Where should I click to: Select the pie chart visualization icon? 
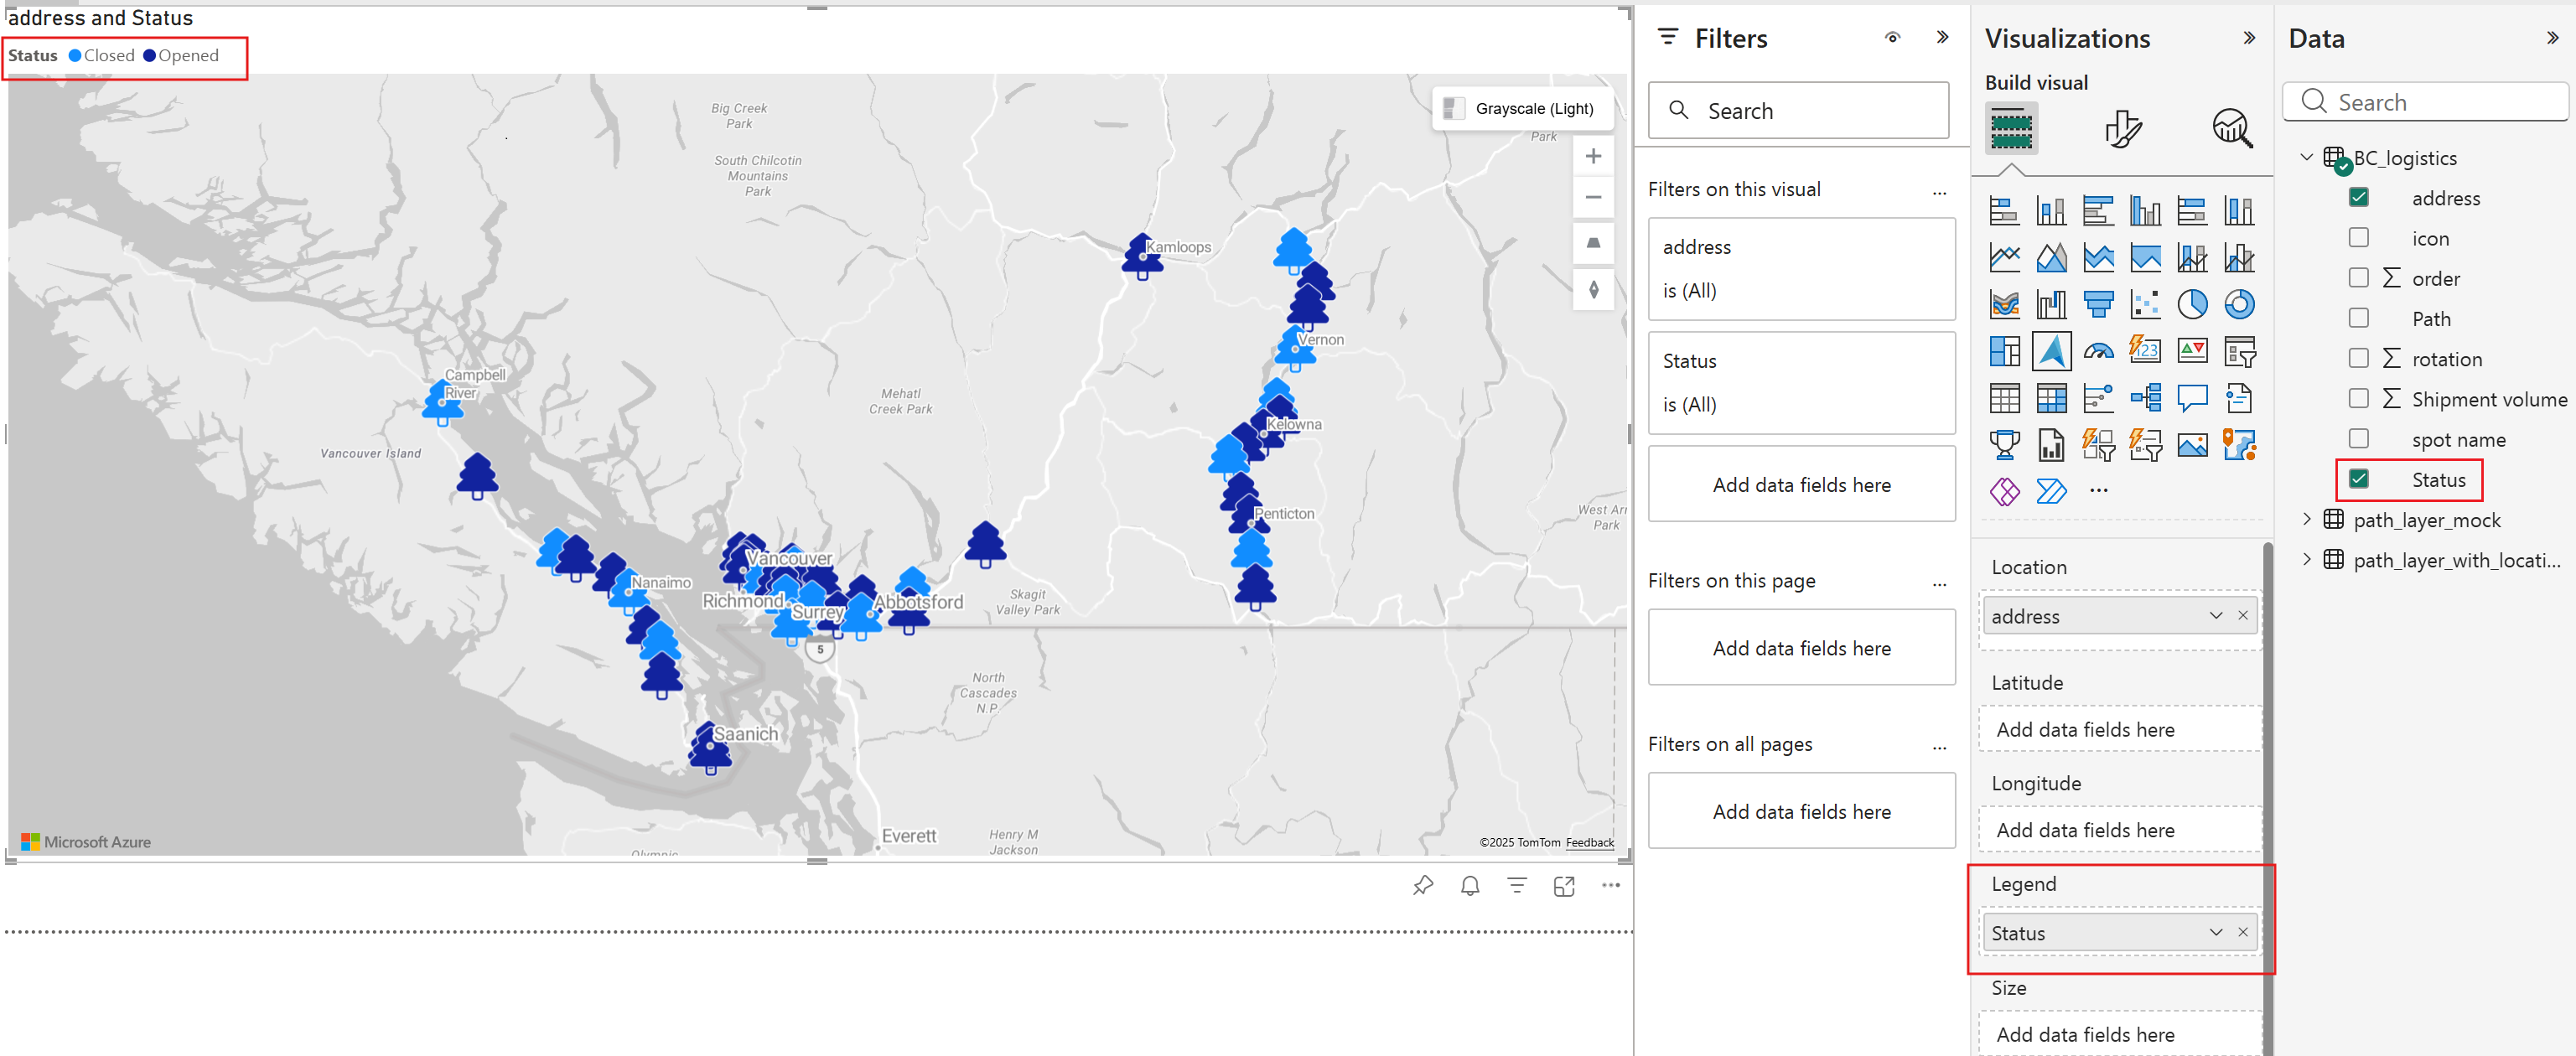[2192, 304]
